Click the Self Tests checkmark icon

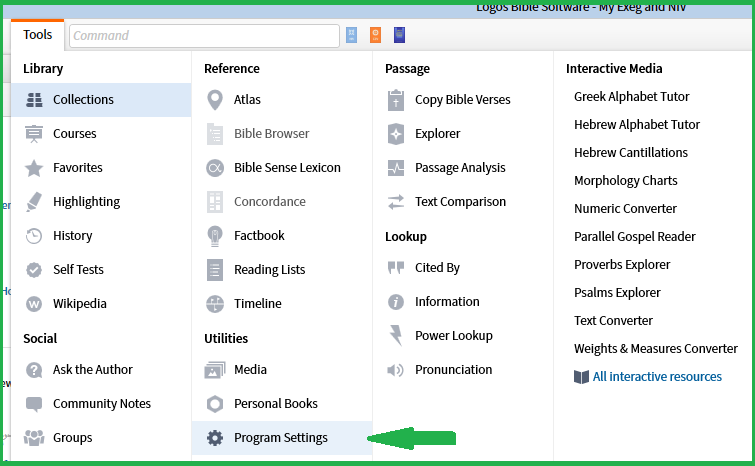34,270
